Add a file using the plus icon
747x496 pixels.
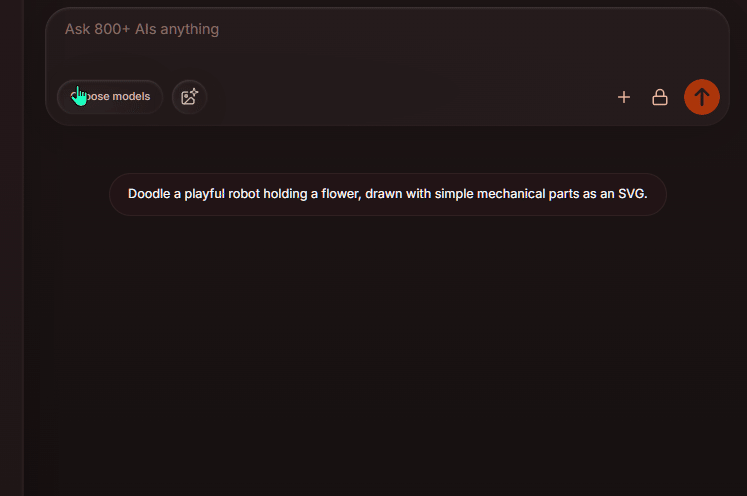[x=624, y=97]
